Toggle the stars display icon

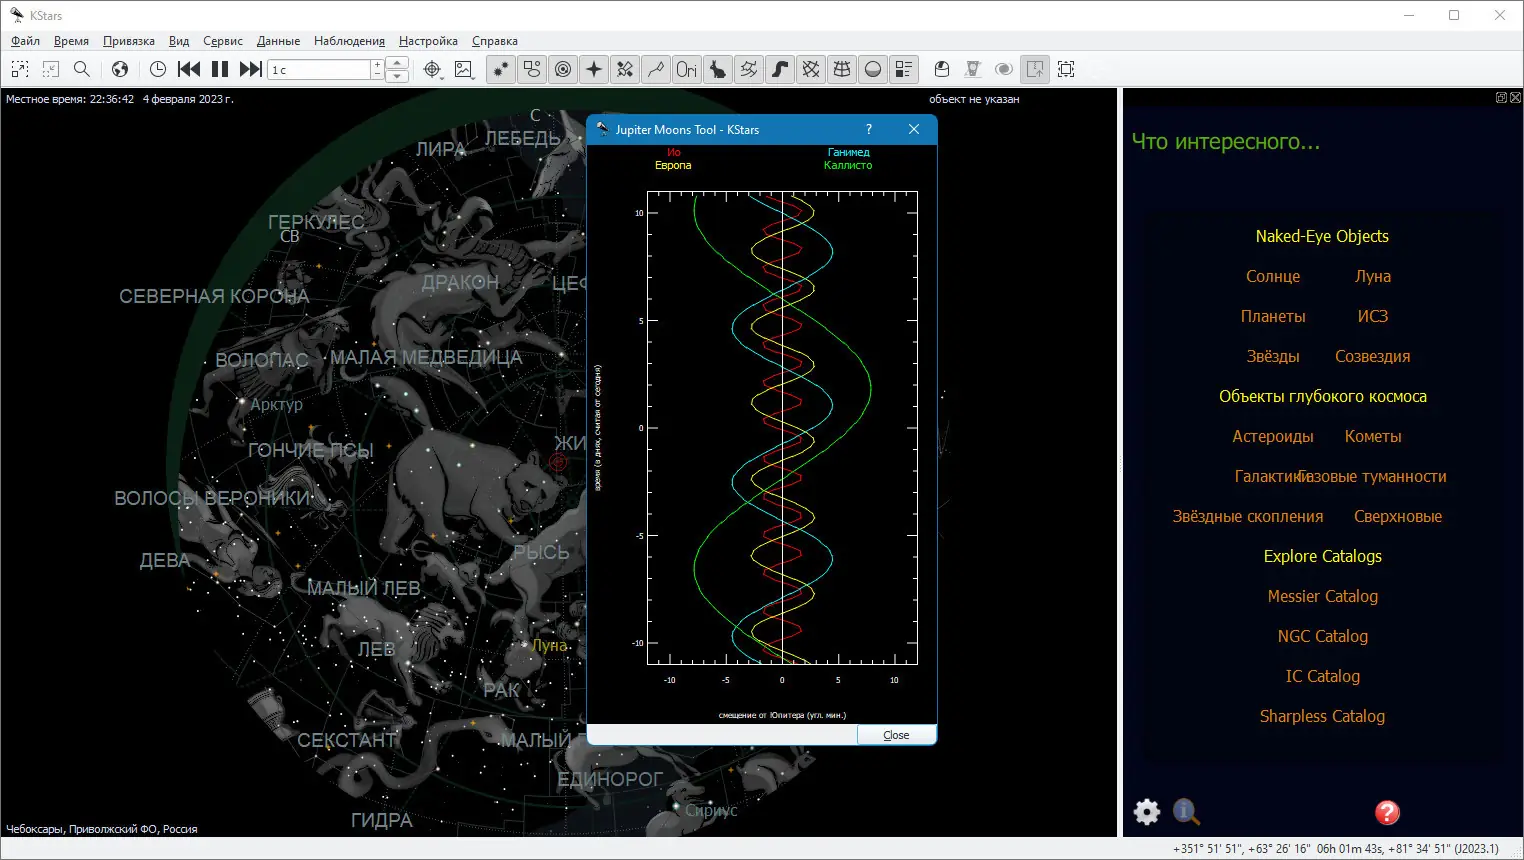pos(500,69)
